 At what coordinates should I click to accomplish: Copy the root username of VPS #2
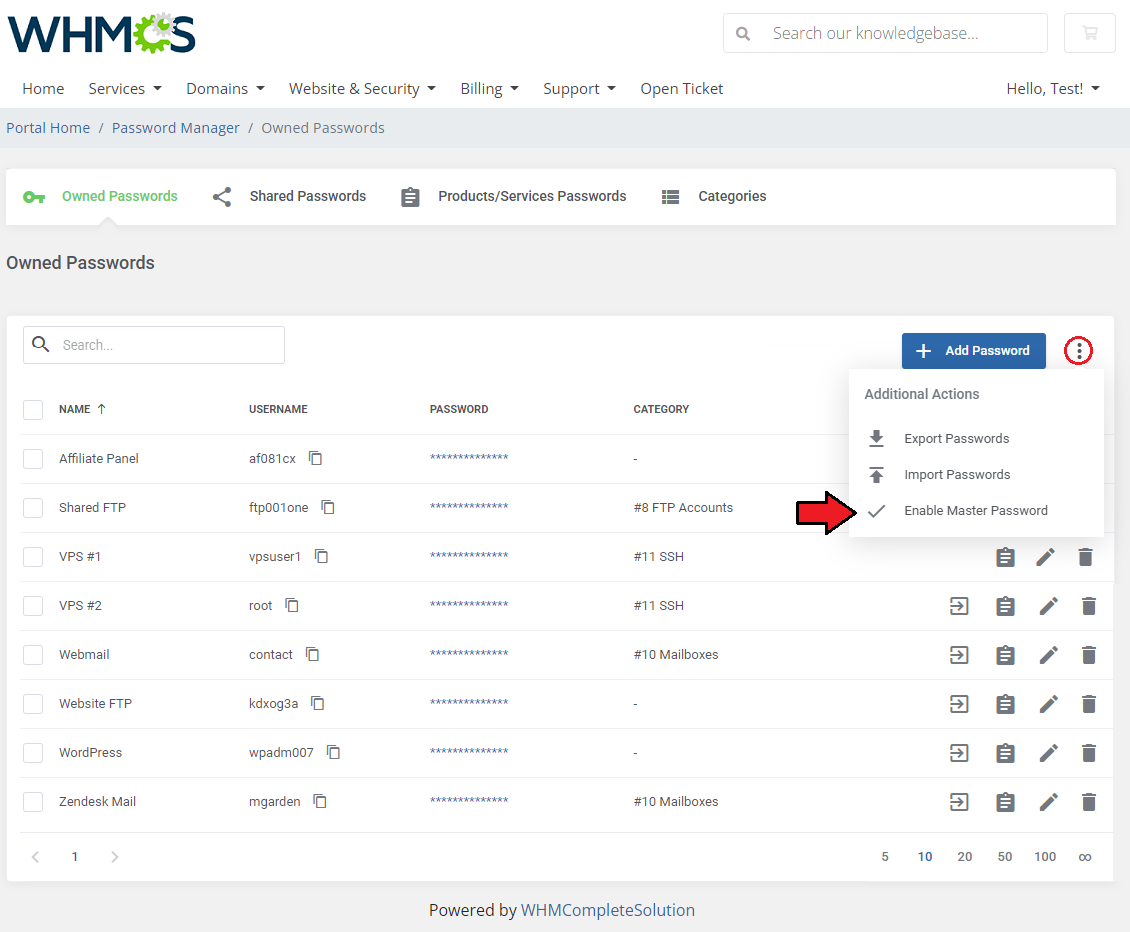coord(292,605)
